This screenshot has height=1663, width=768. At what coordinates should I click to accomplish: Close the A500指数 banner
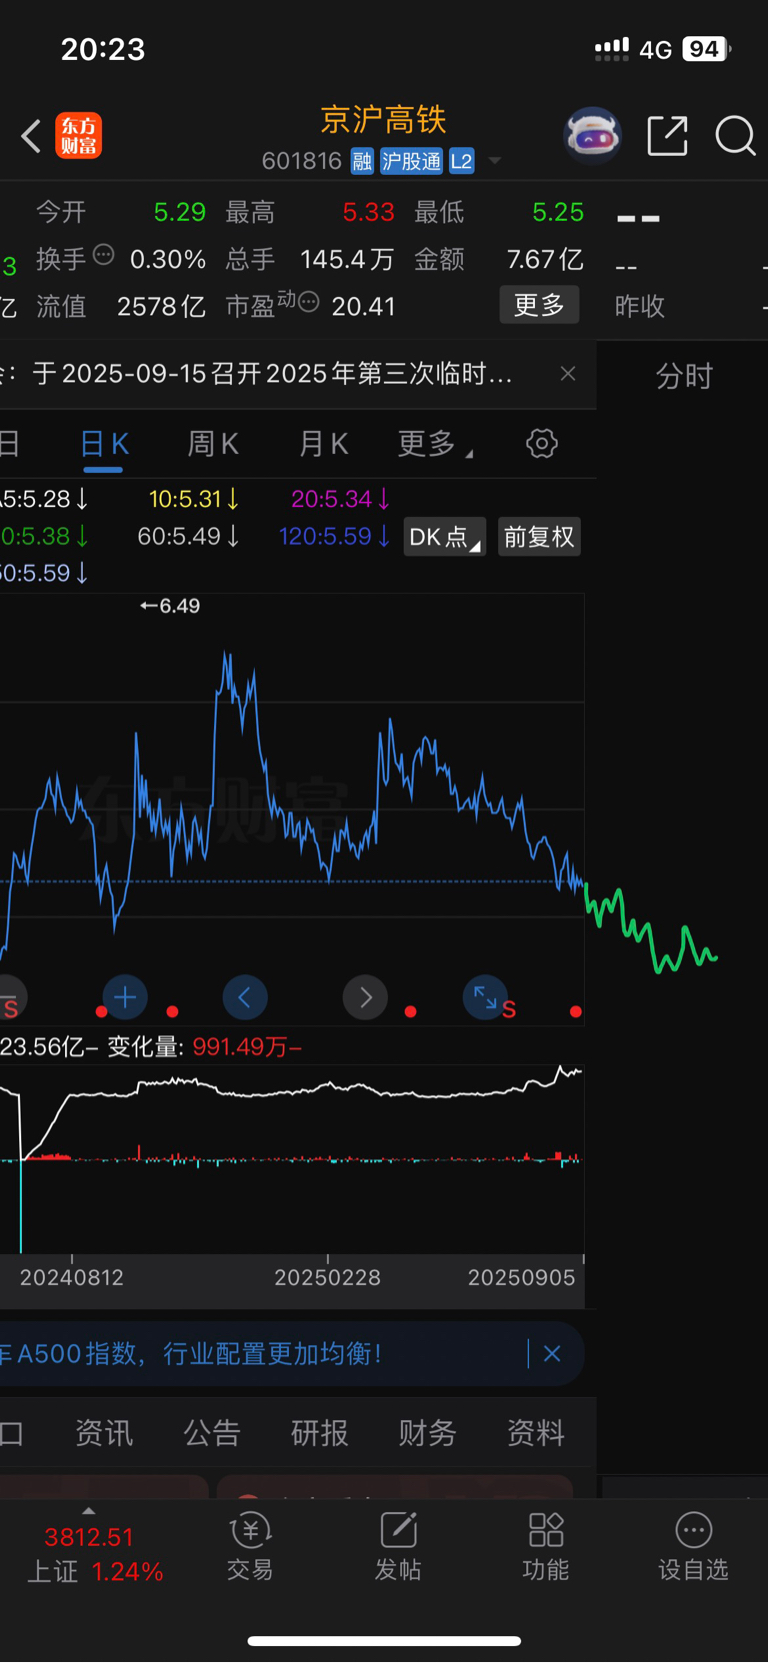[x=552, y=1354]
